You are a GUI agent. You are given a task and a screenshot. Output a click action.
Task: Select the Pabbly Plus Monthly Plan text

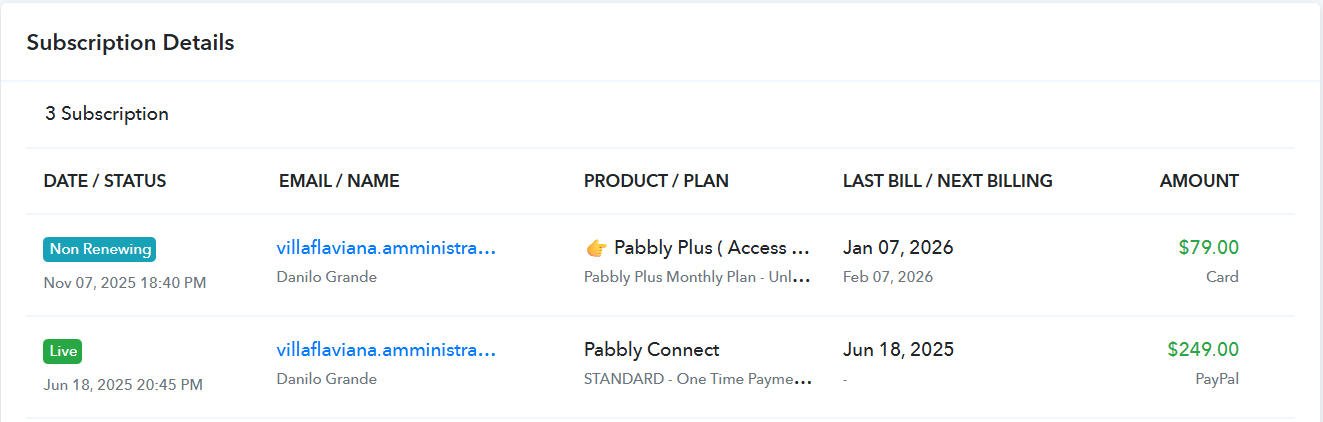point(696,277)
